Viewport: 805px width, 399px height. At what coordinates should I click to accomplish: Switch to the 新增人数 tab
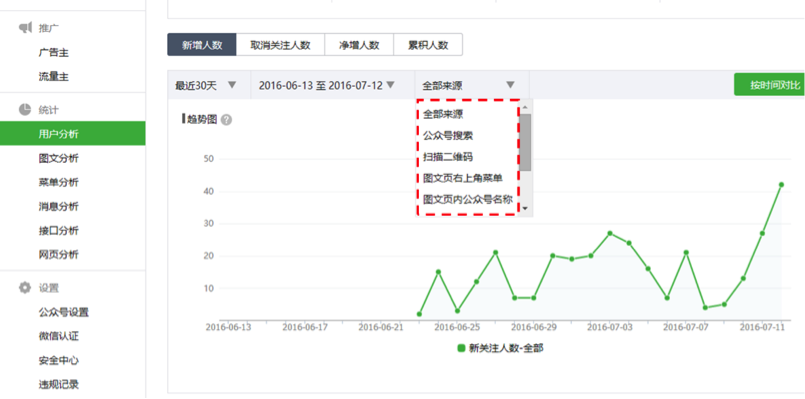click(202, 45)
